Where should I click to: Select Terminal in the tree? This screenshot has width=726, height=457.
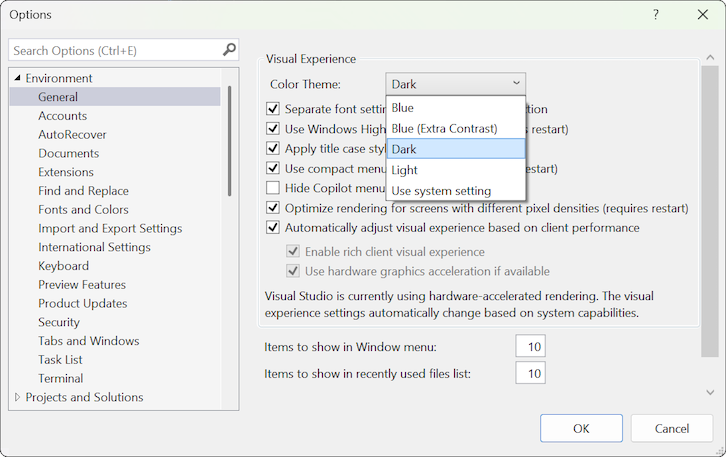61,378
